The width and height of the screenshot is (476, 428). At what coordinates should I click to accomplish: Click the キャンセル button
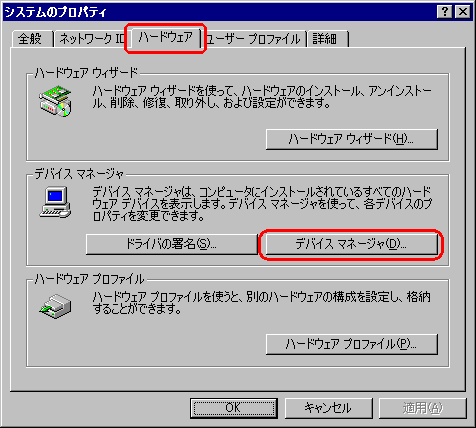click(328, 408)
